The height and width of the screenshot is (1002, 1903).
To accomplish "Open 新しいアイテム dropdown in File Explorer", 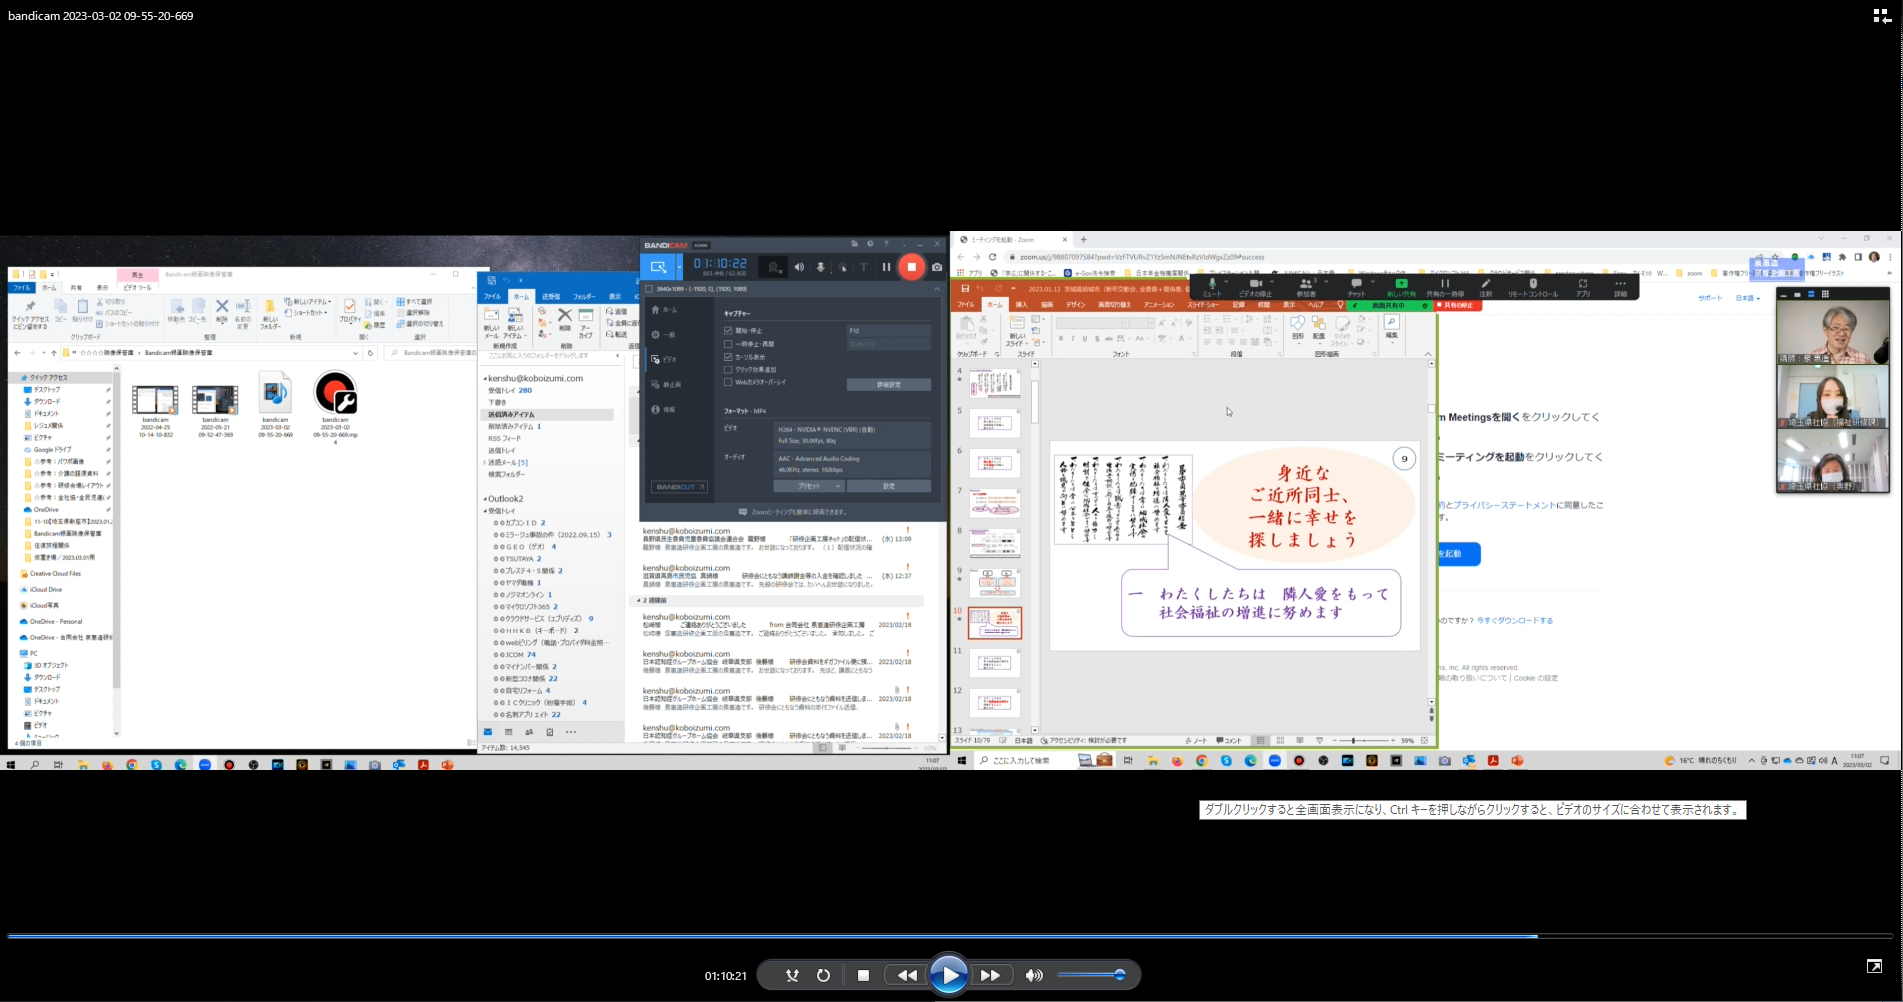I will coord(308,301).
